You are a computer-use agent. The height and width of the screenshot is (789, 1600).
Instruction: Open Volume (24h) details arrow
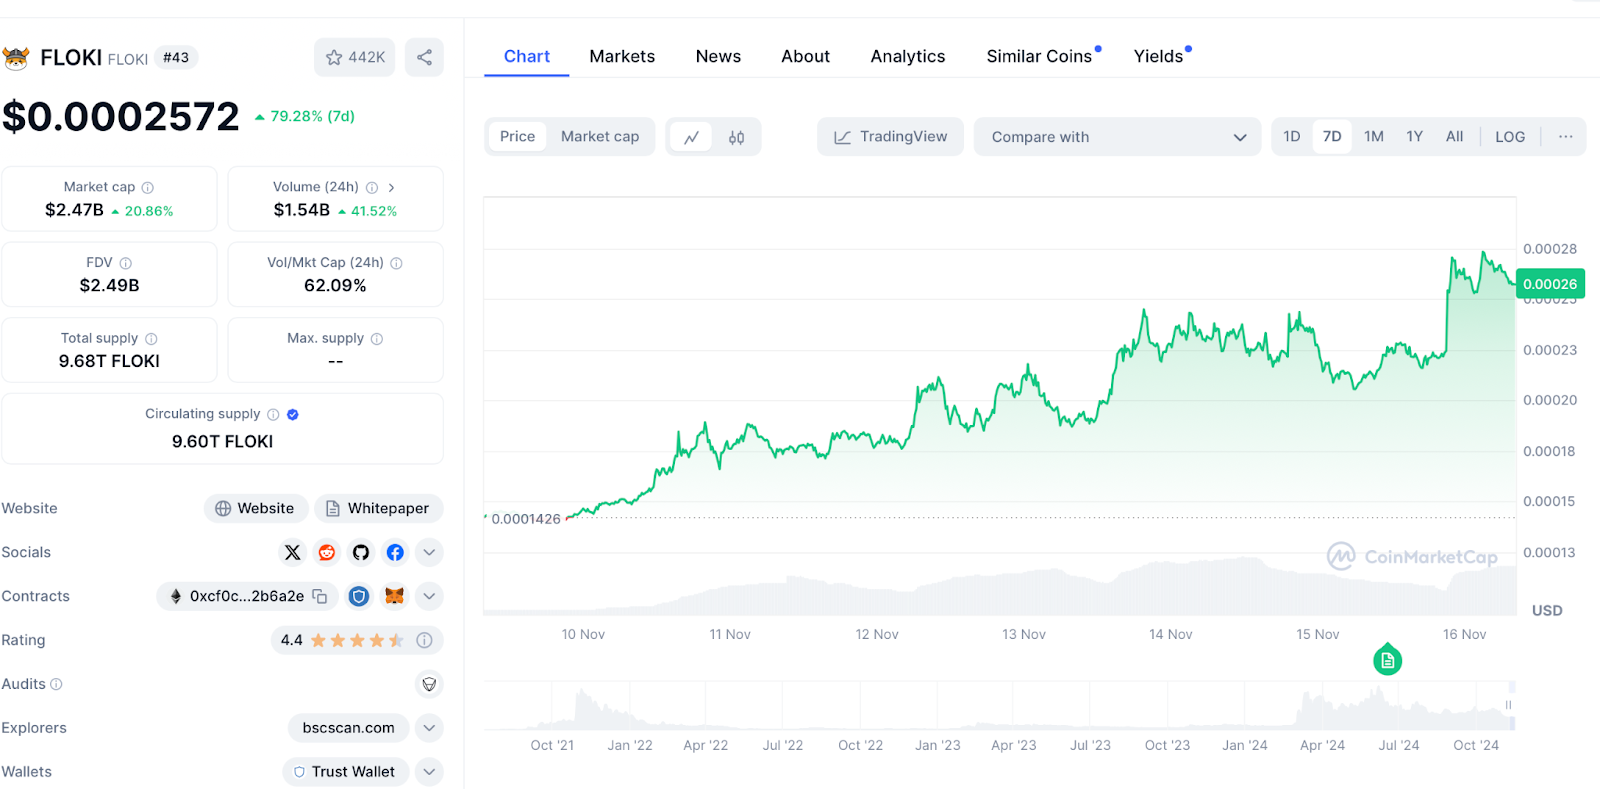coord(391,187)
